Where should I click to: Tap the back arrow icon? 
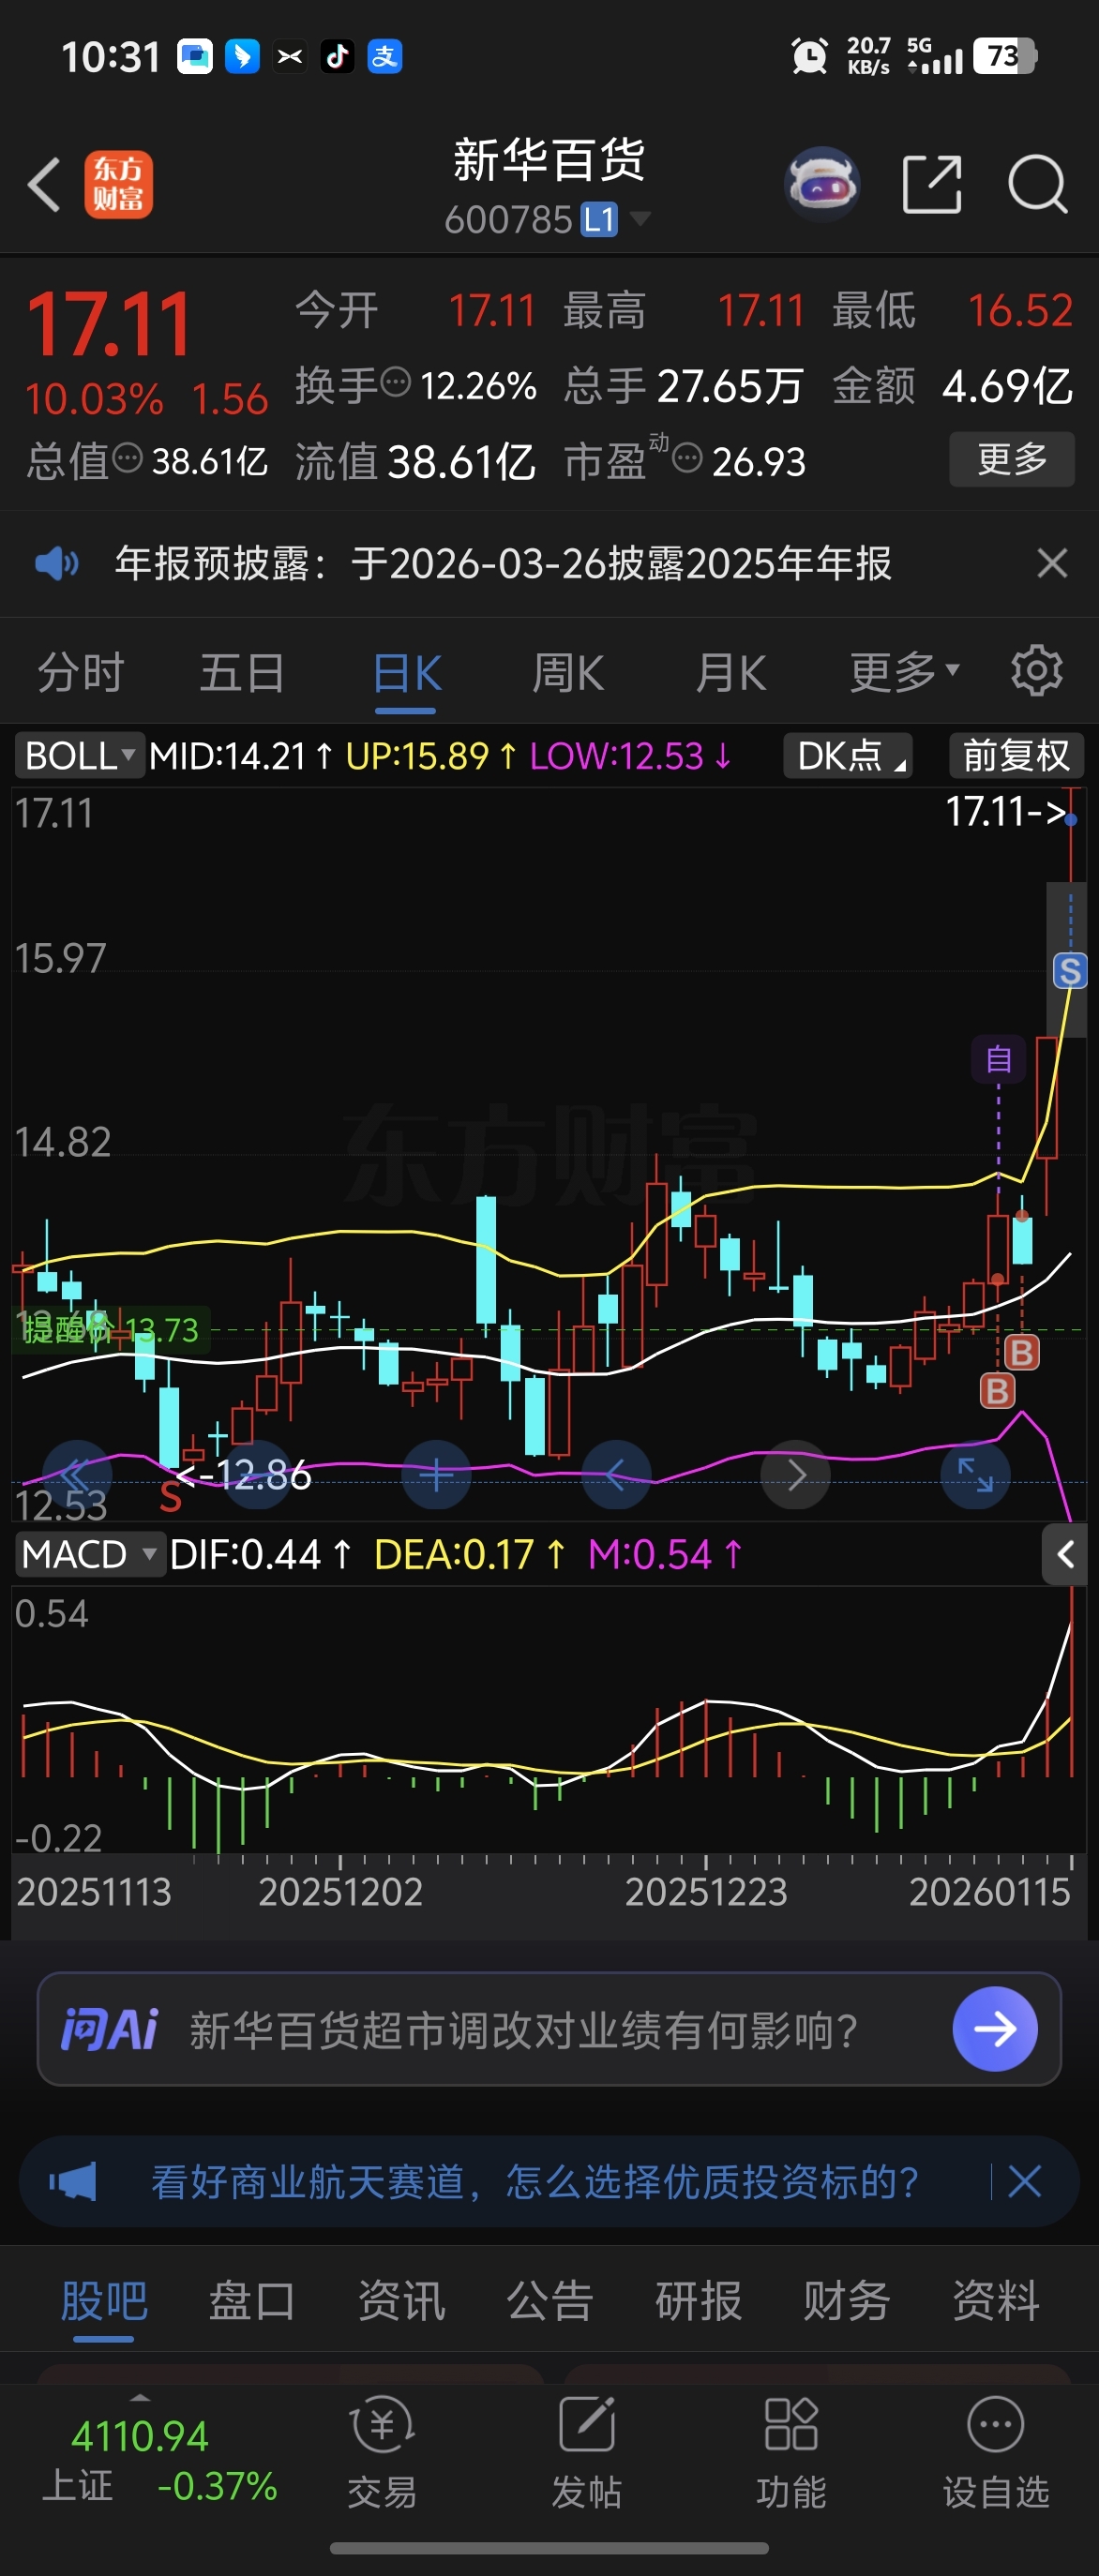[44, 184]
